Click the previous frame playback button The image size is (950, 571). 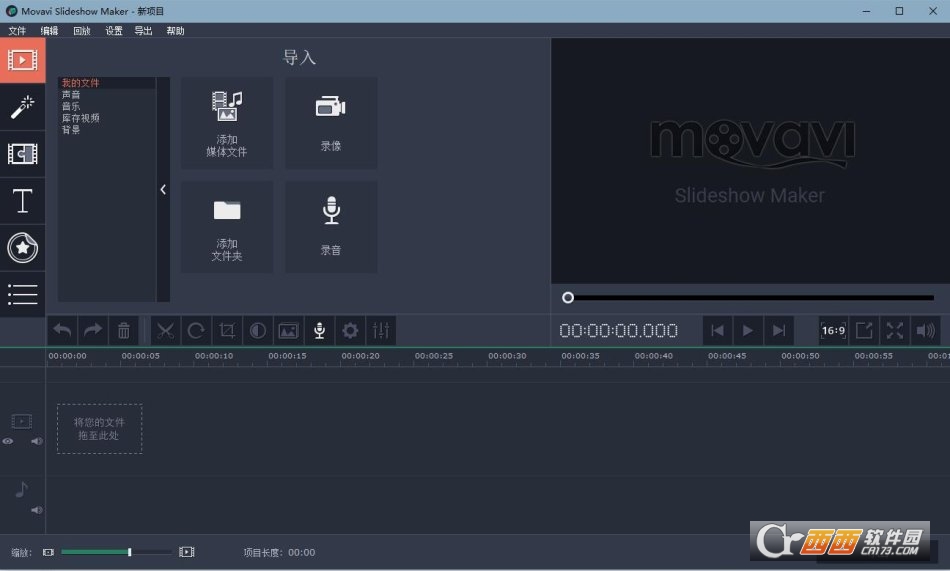click(717, 330)
